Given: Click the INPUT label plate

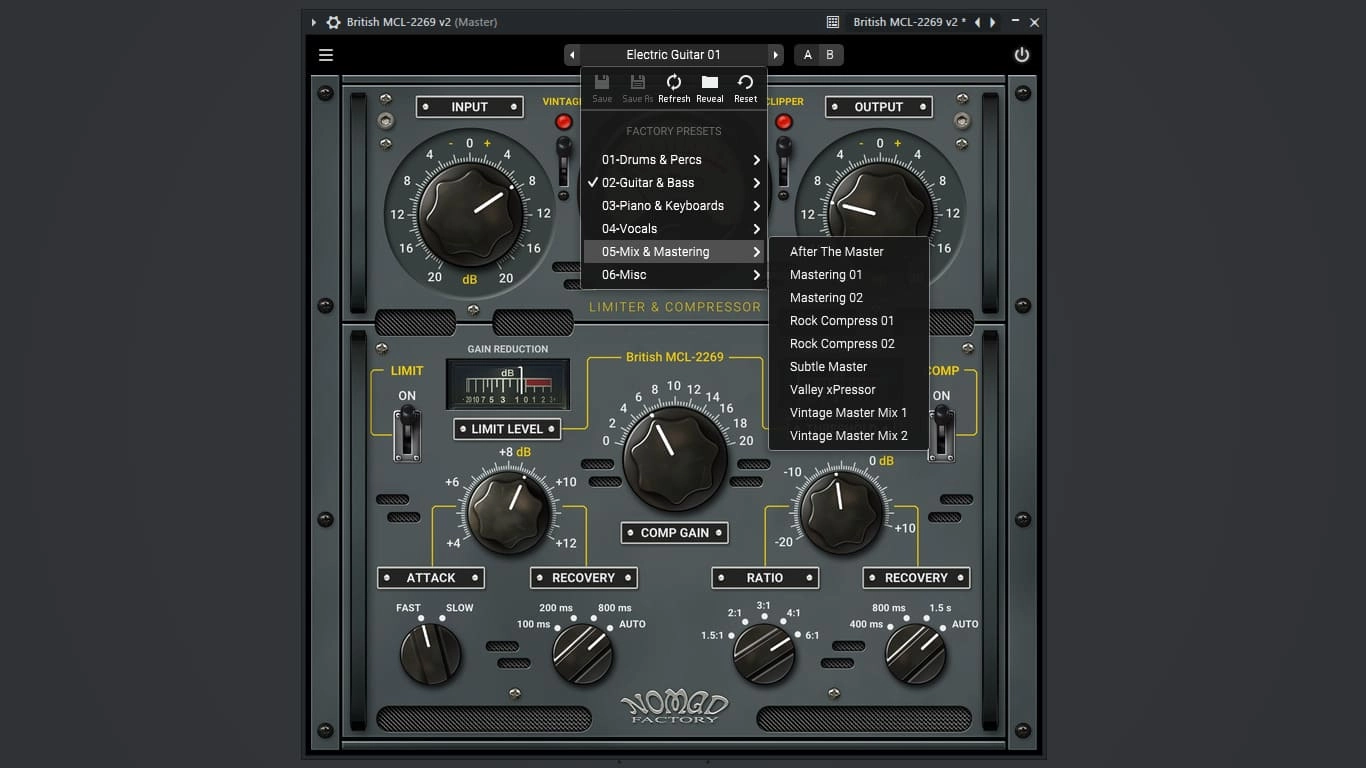Looking at the screenshot, I should point(470,107).
